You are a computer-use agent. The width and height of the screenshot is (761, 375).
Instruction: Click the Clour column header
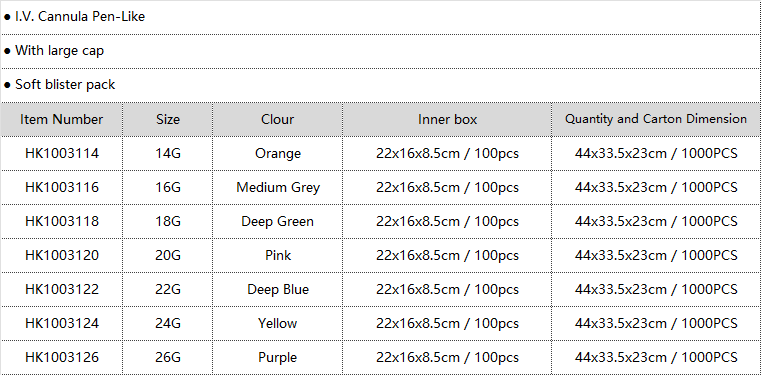tap(278, 119)
